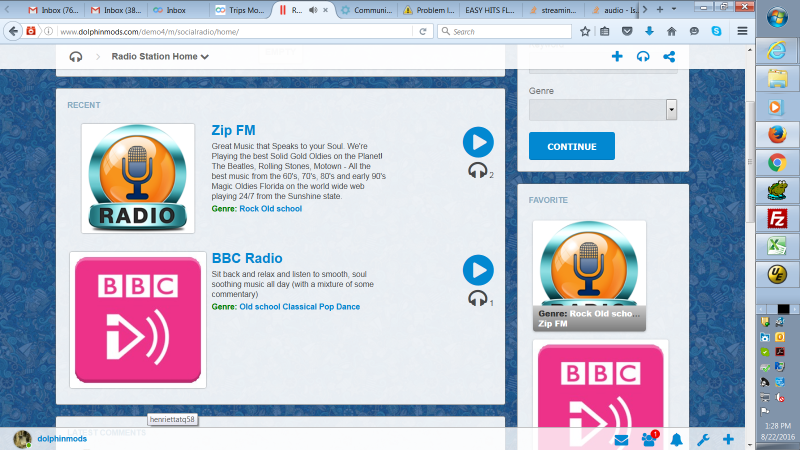Go to the browser home page icon
This screenshot has height=450, width=800.
[x=671, y=31]
